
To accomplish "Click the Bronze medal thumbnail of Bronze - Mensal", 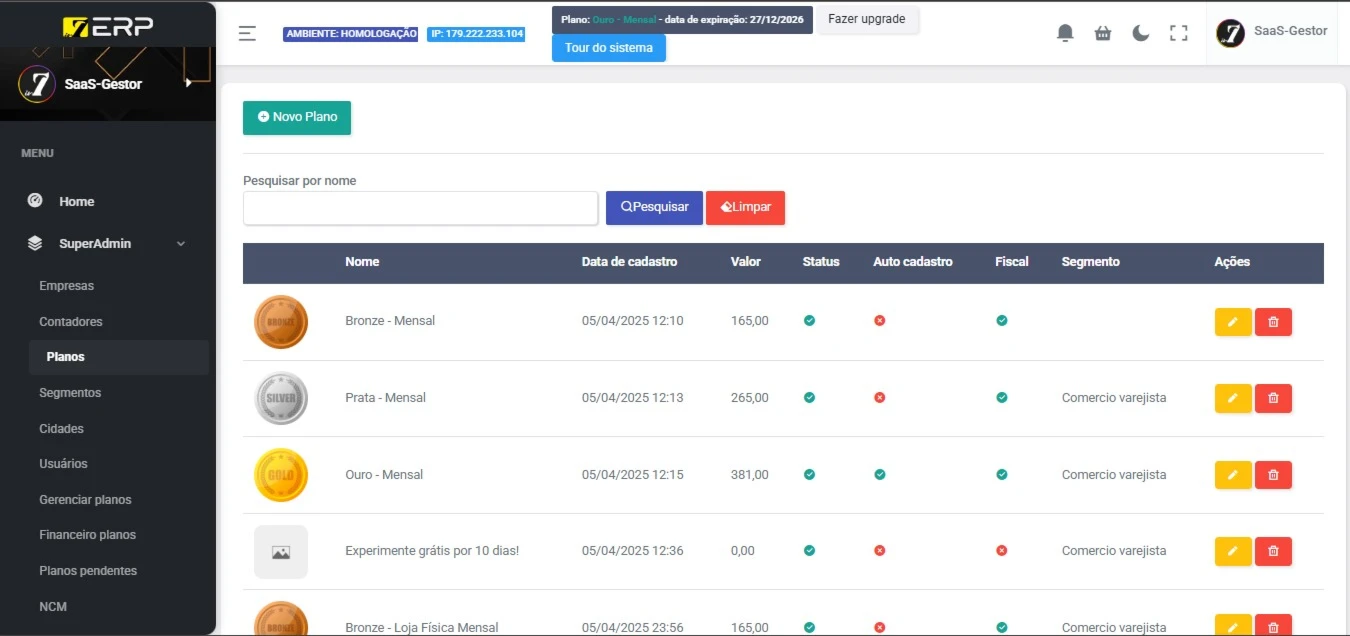I will click(281, 322).
